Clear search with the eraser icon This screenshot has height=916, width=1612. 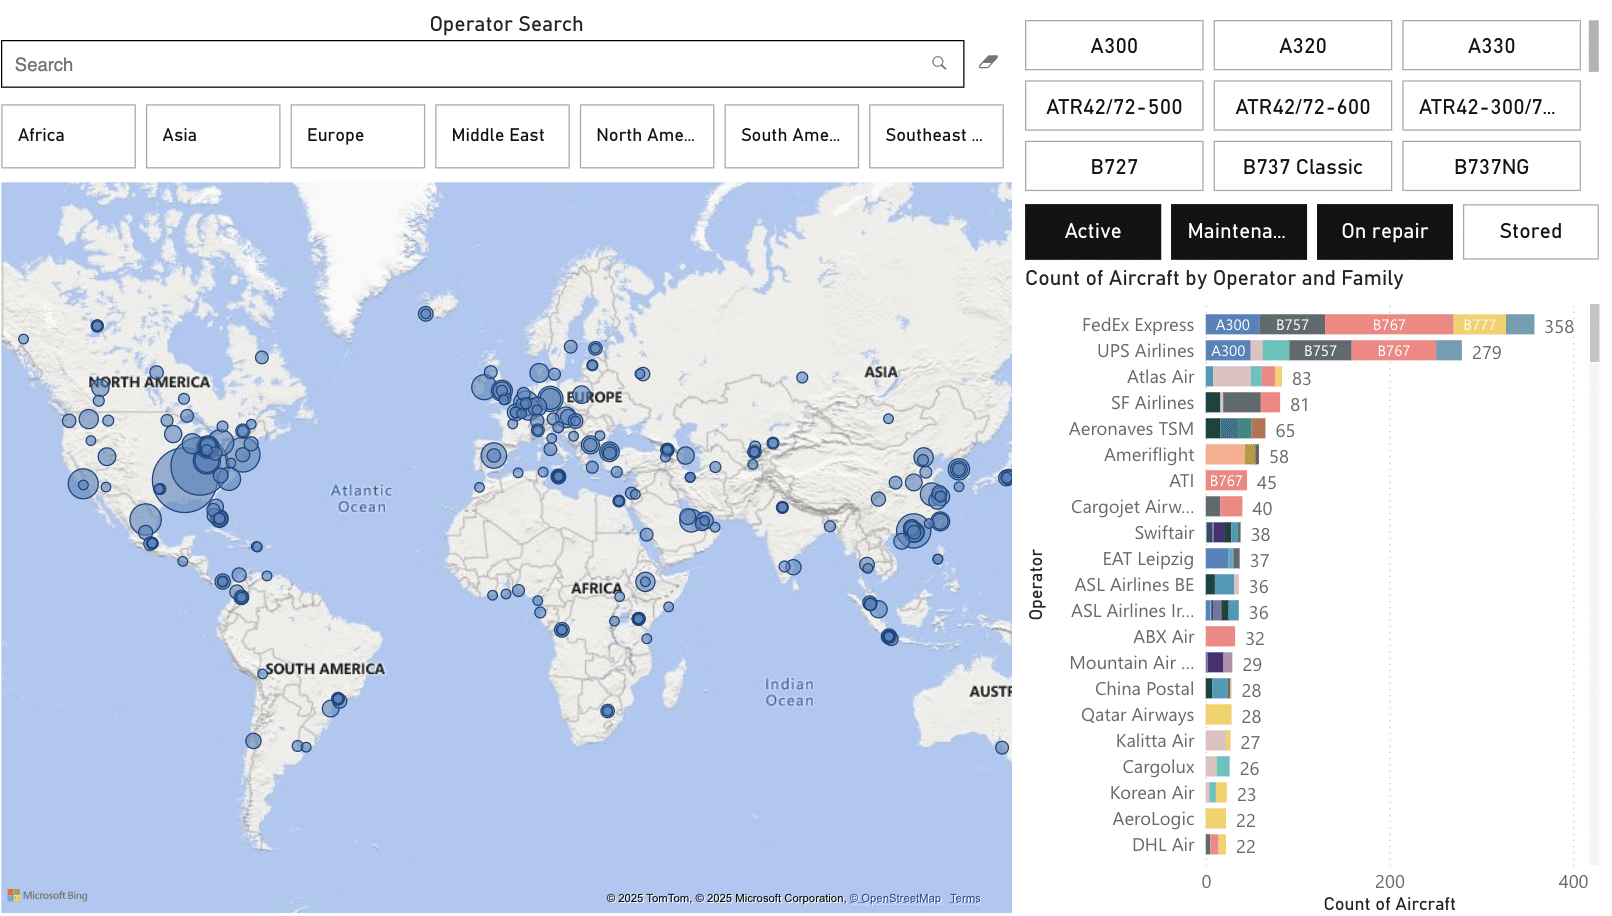pyautogui.click(x=988, y=62)
